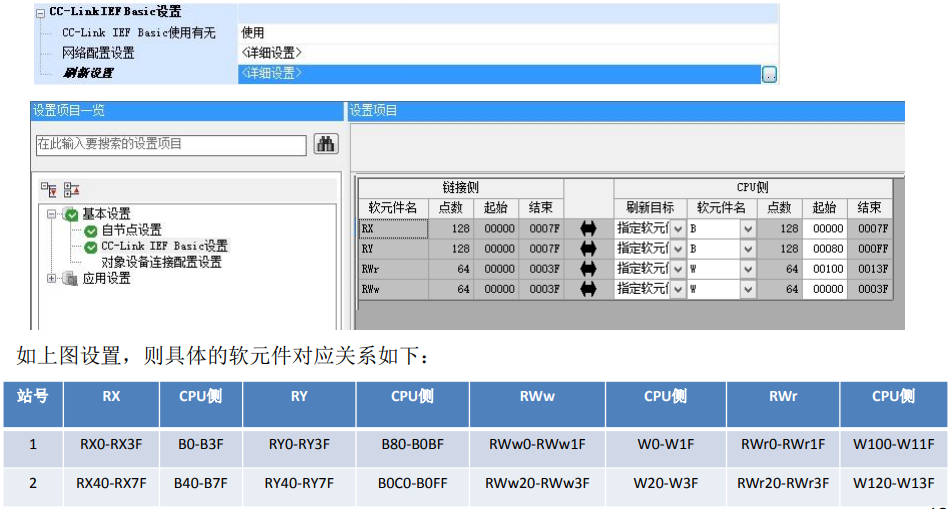Click the RWr link-side device name cell
The height and width of the screenshot is (509, 952).
pyautogui.click(x=393, y=269)
